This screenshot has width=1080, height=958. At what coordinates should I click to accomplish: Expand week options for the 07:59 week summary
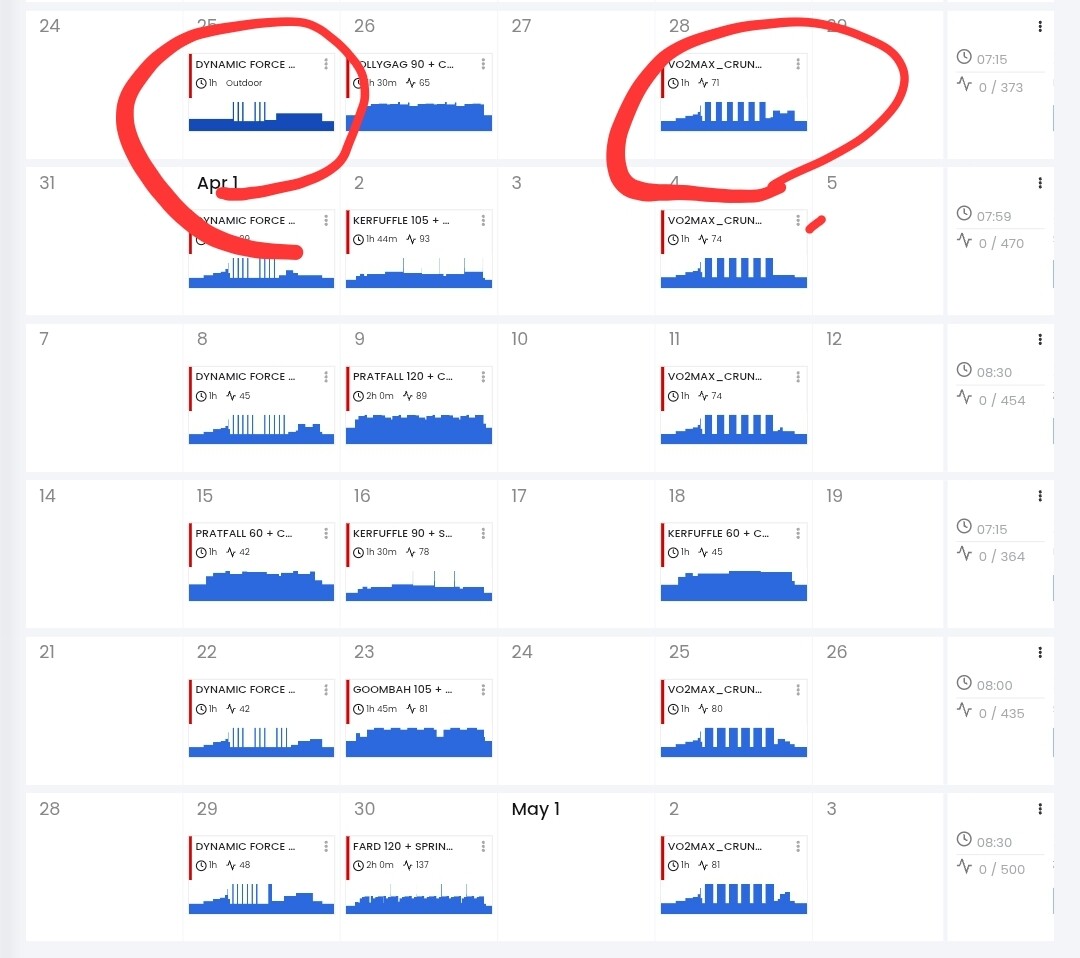(x=1040, y=183)
